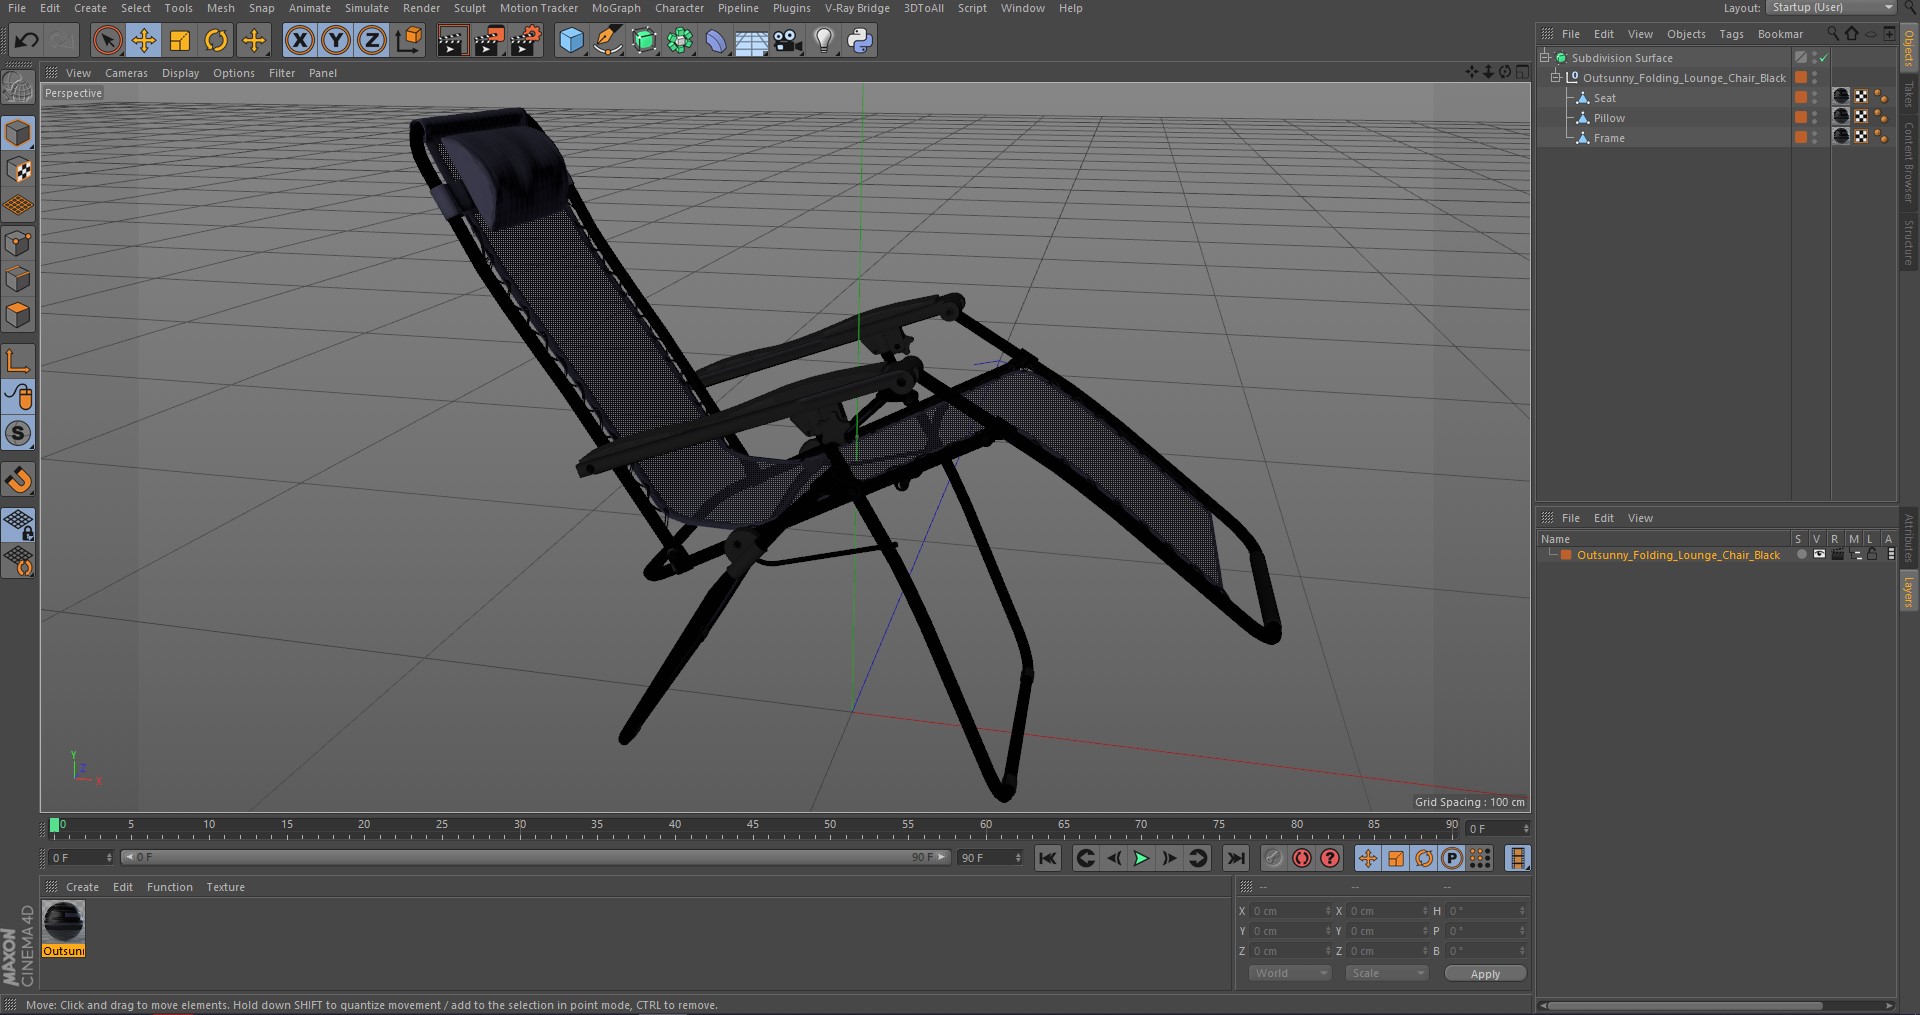Viewport: 1920px width, 1015px height.
Task: Toggle Enable Snap button
Action: (x=18, y=433)
